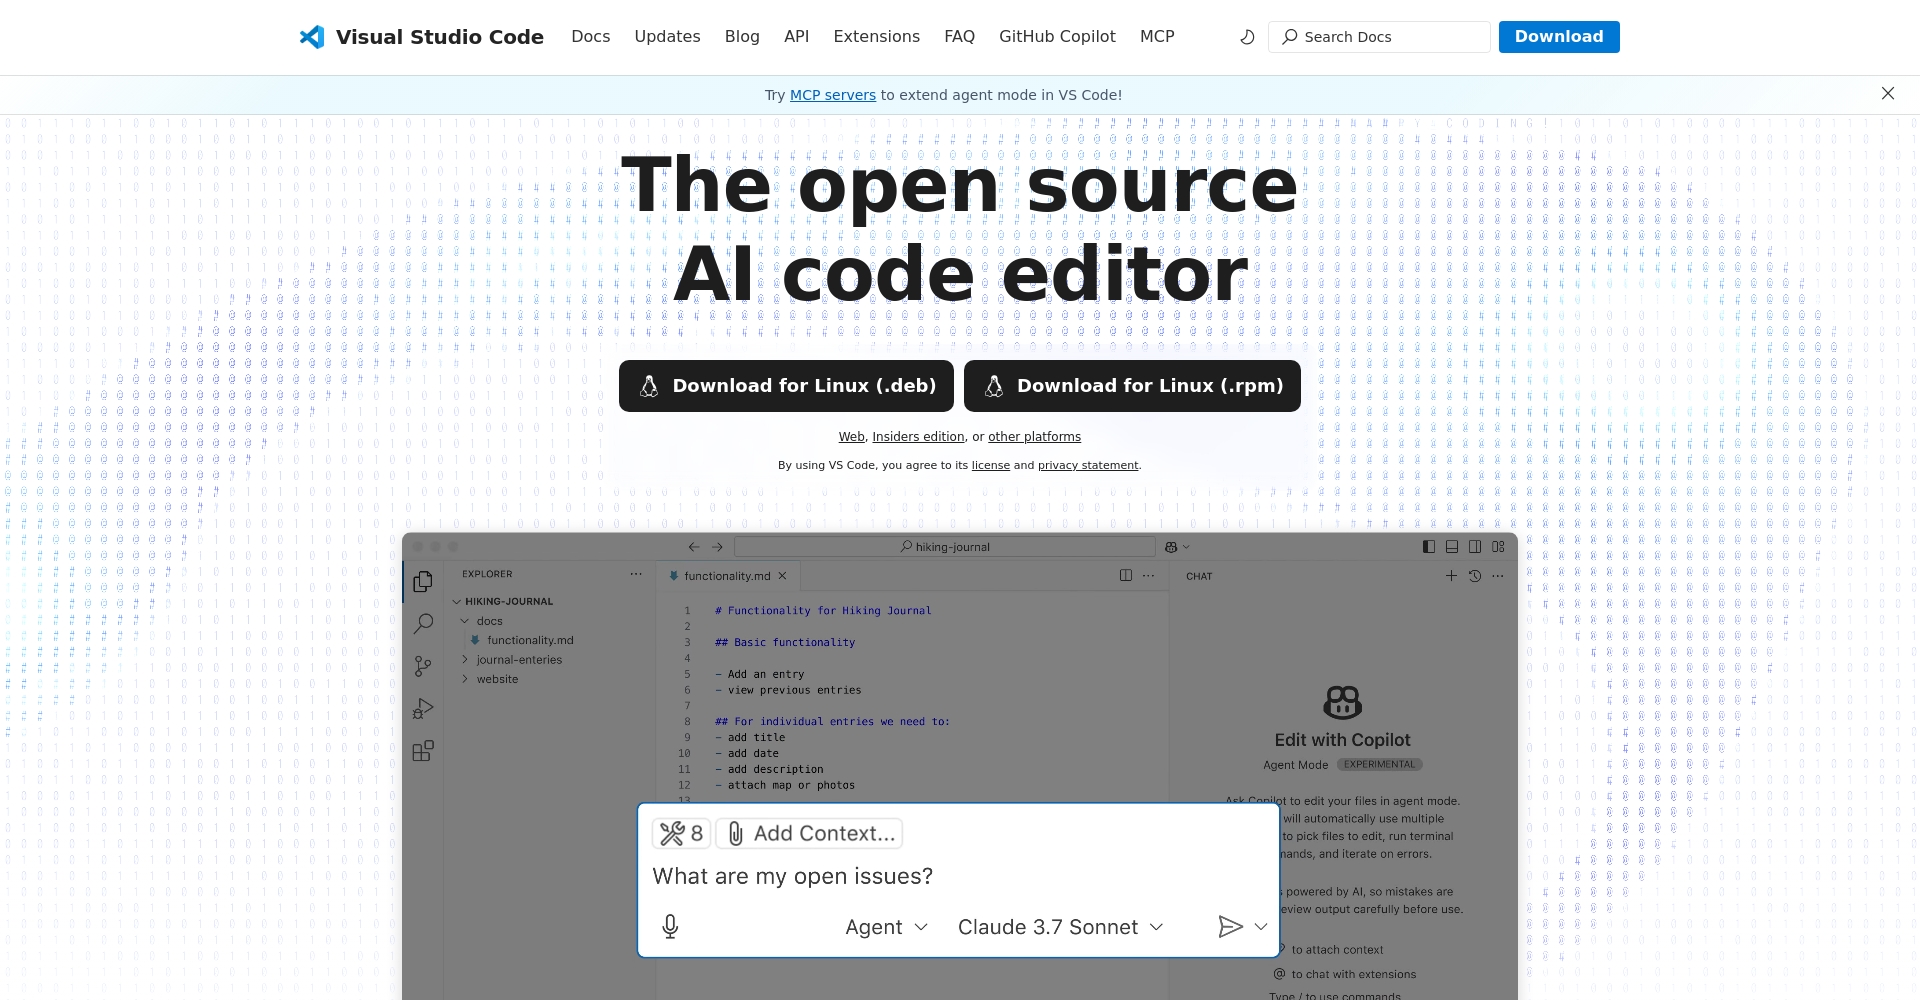This screenshot has width=1920, height=1000.
Task: Open Extensions in the top navigation
Action: (x=876, y=37)
